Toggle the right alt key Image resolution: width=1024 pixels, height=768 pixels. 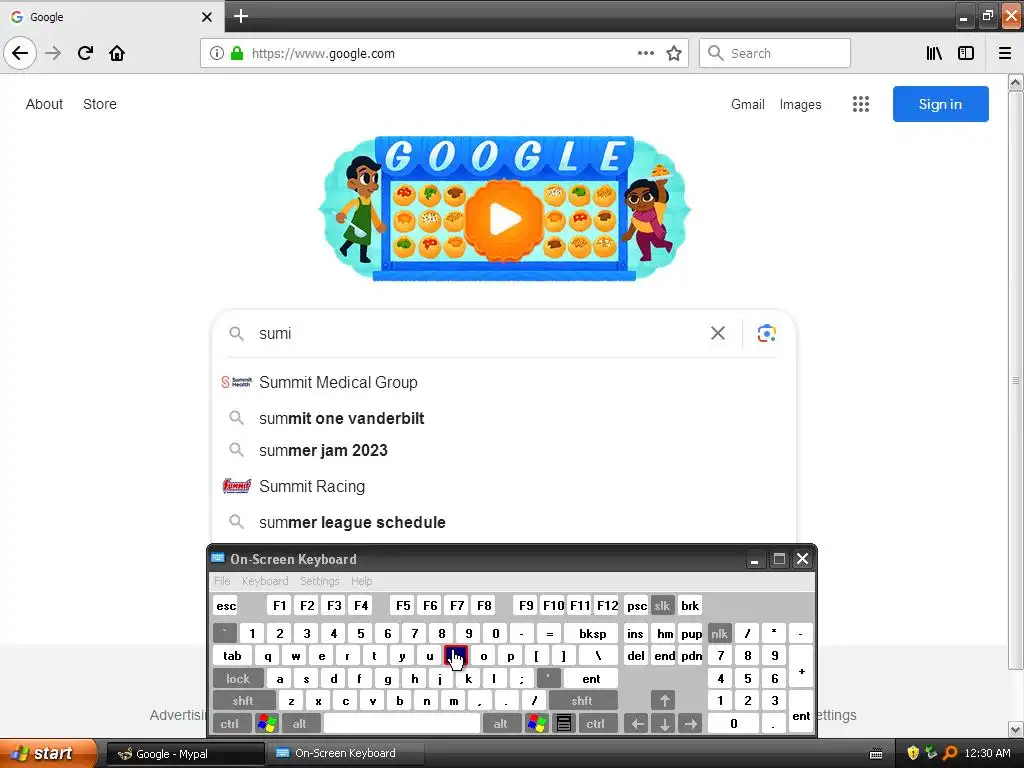click(501, 724)
